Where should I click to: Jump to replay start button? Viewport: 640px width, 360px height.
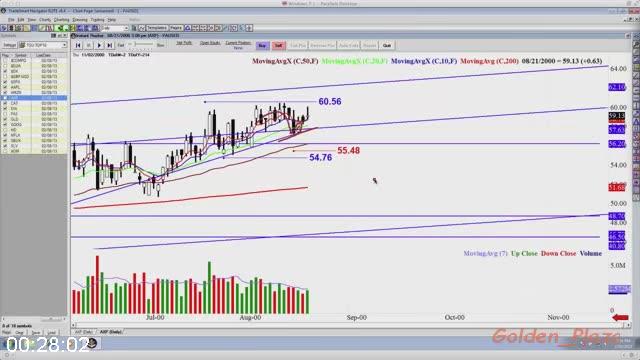[78, 45]
